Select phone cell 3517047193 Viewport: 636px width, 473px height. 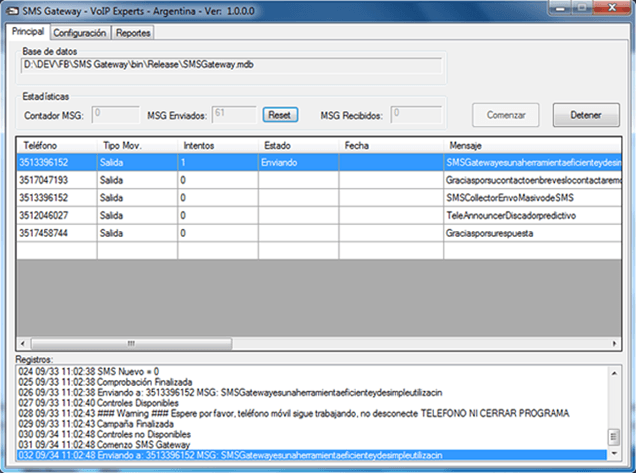coord(57,180)
